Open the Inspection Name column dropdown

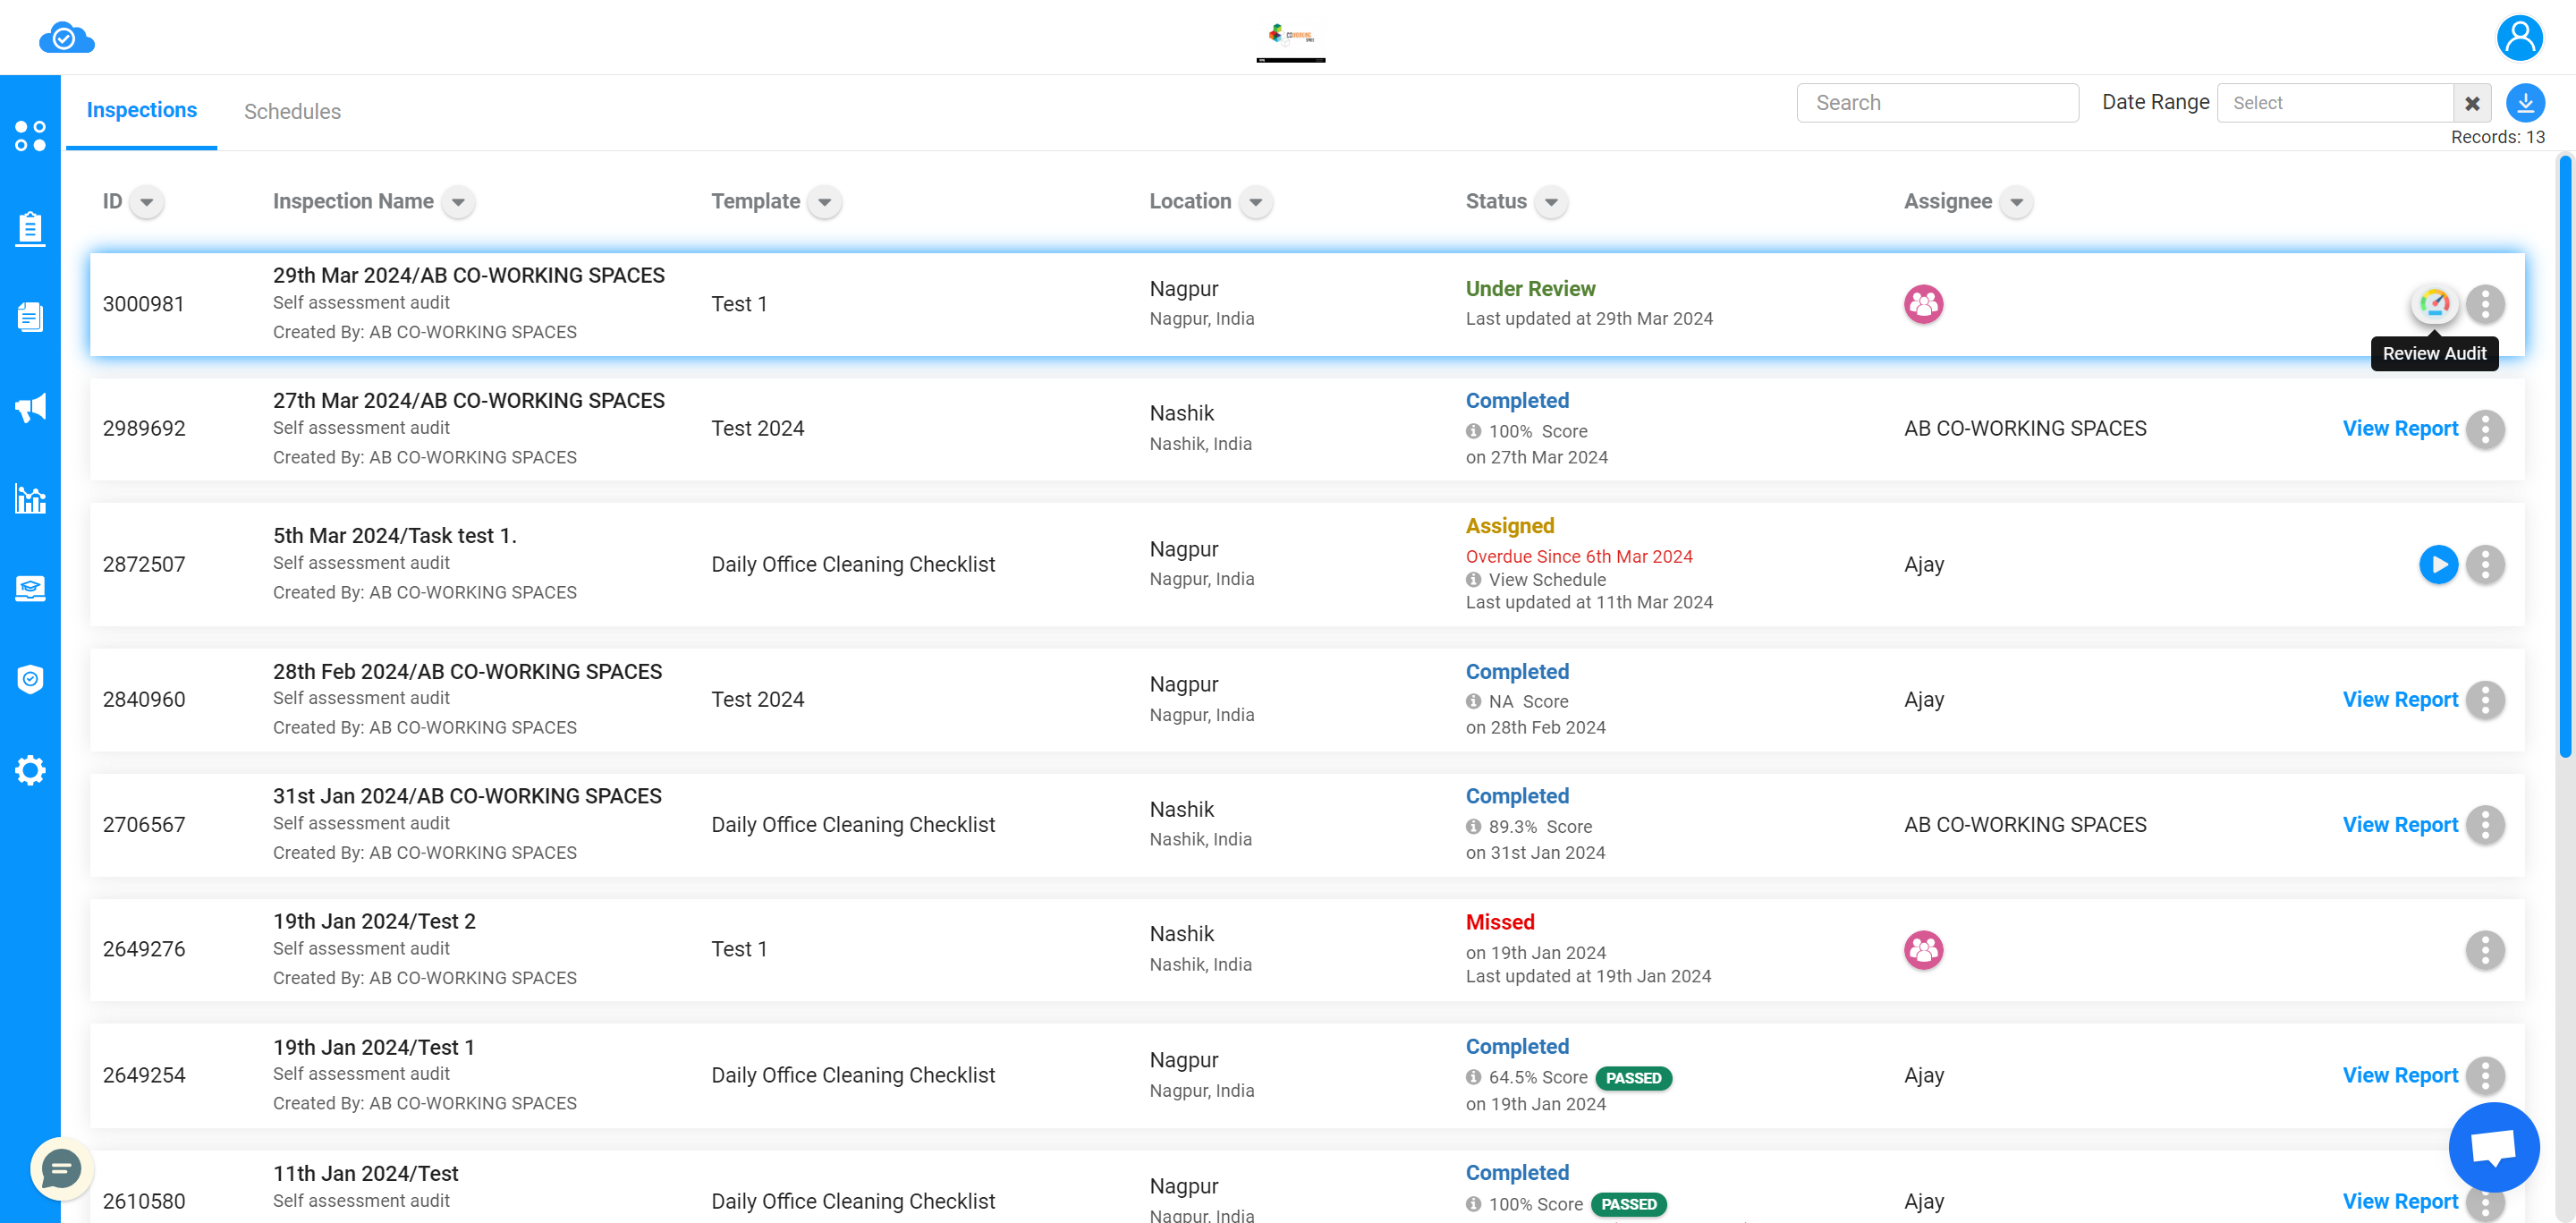pyautogui.click(x=458, y=202)
